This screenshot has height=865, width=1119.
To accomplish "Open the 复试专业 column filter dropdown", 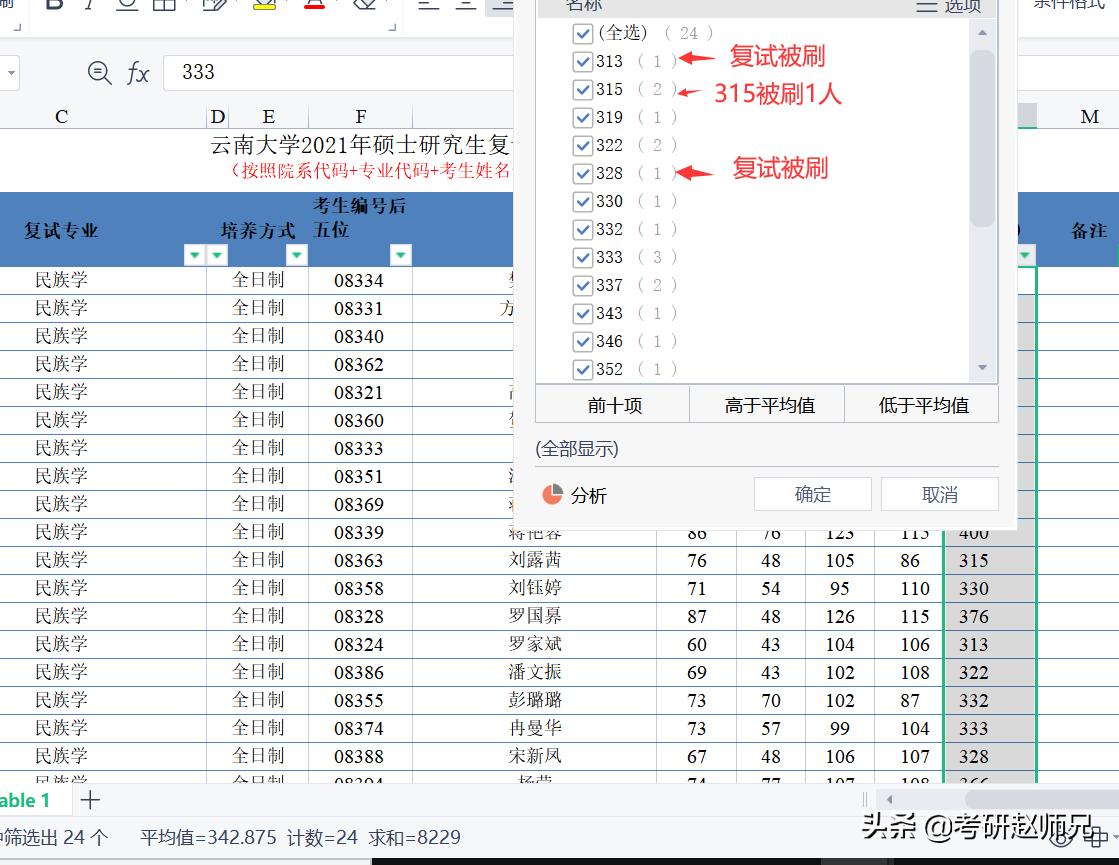I will 194,254.
